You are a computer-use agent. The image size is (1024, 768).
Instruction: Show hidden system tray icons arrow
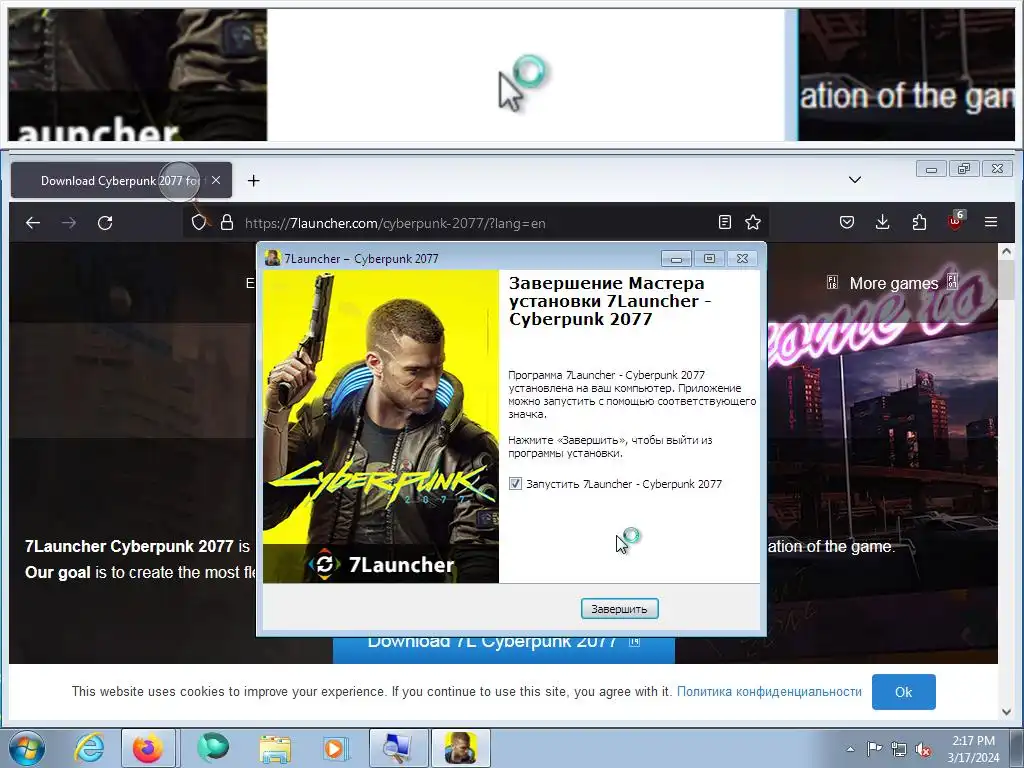850,749
